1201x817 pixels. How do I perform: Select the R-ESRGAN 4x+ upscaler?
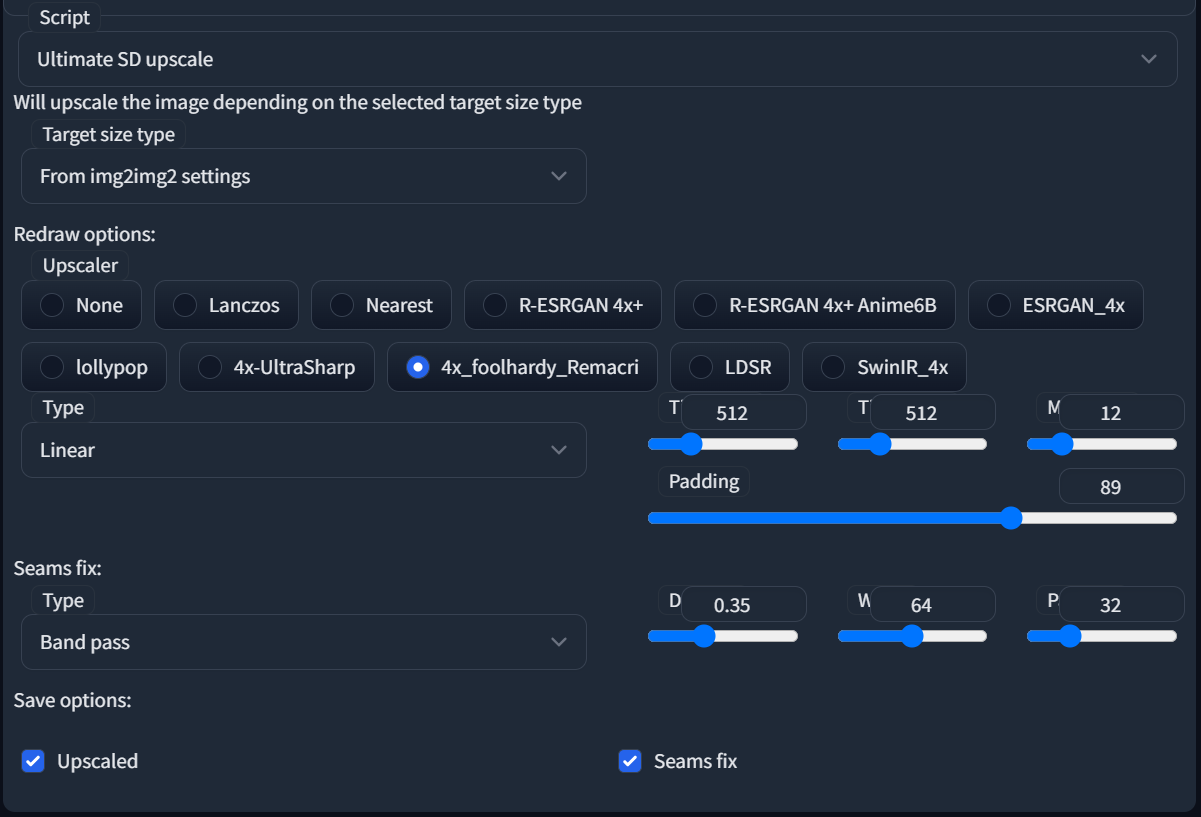pos(563,305)
